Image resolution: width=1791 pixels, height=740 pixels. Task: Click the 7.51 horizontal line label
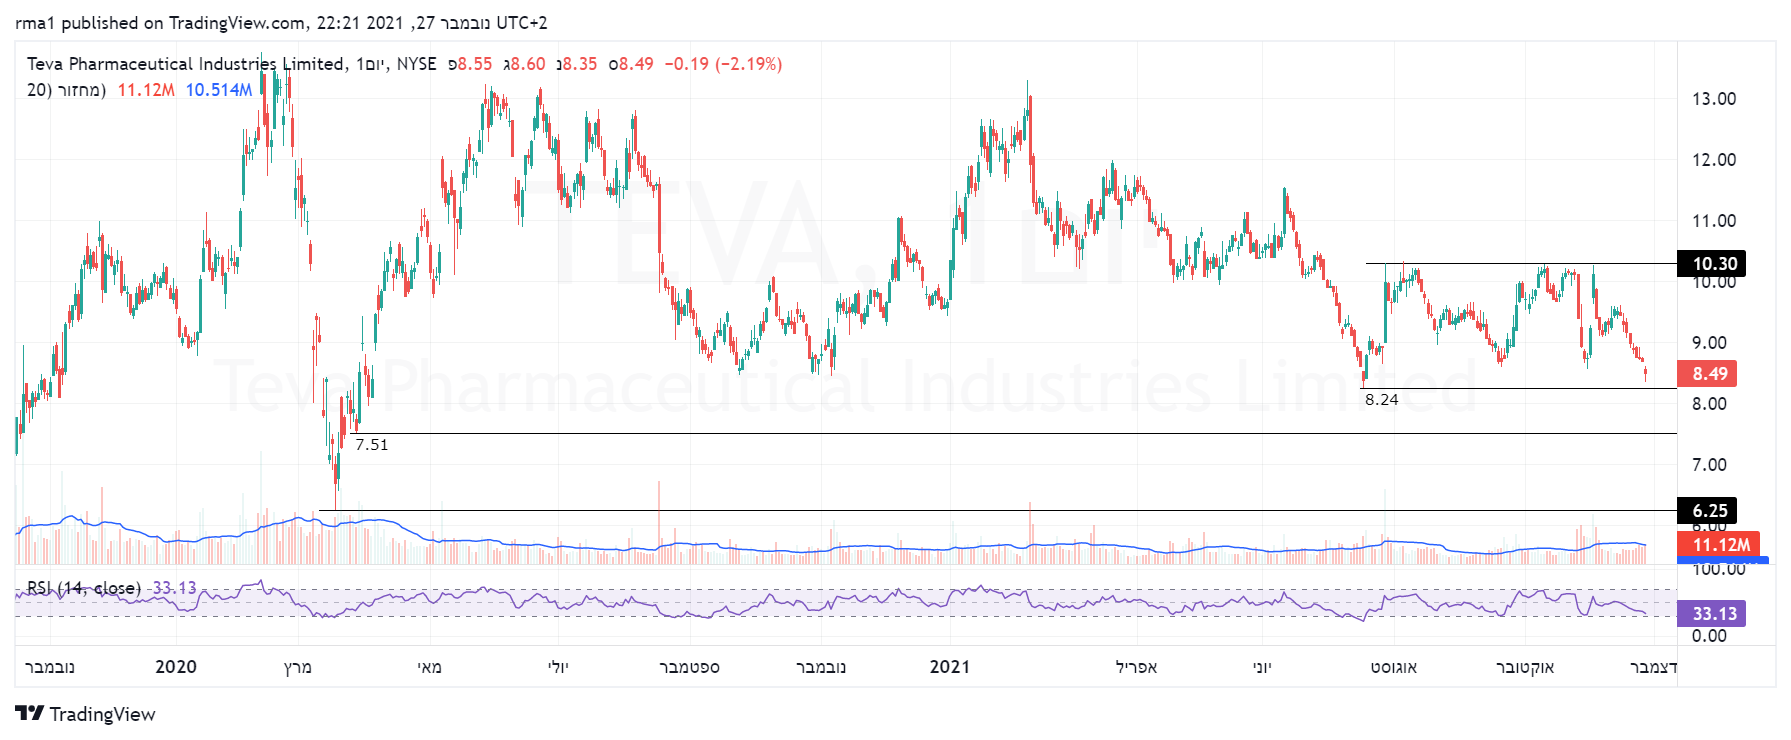[x=372, y=445]
